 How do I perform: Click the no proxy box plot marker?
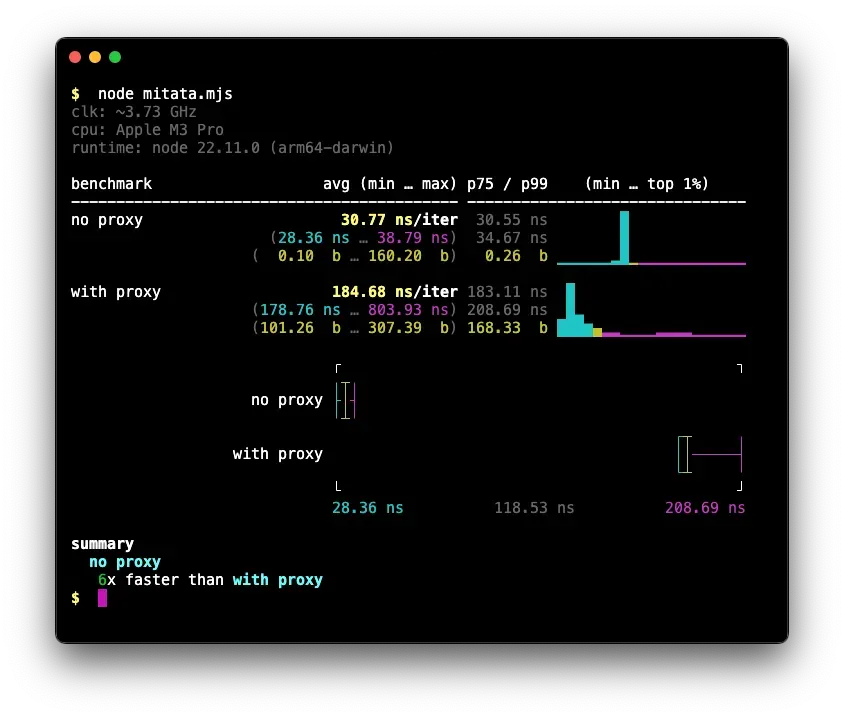346,400
